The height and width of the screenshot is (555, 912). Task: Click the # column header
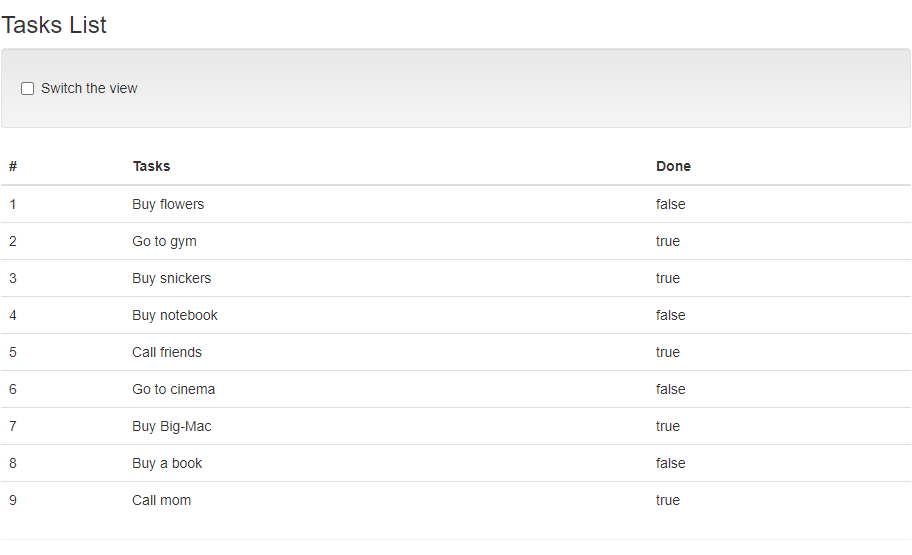tap(13, 166)
